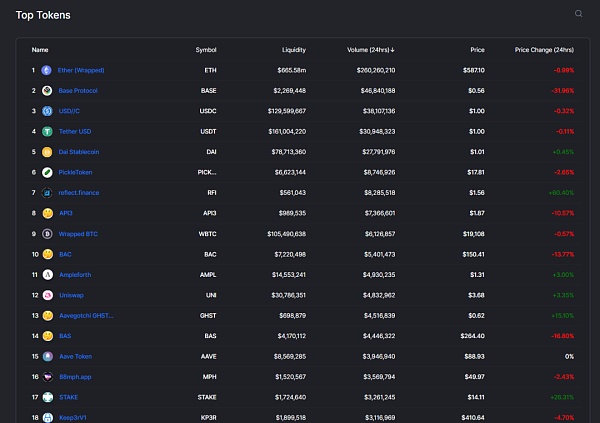Click the Wrapped BTC logo
The width and height of the screenshot is (600, 423).
47,234
